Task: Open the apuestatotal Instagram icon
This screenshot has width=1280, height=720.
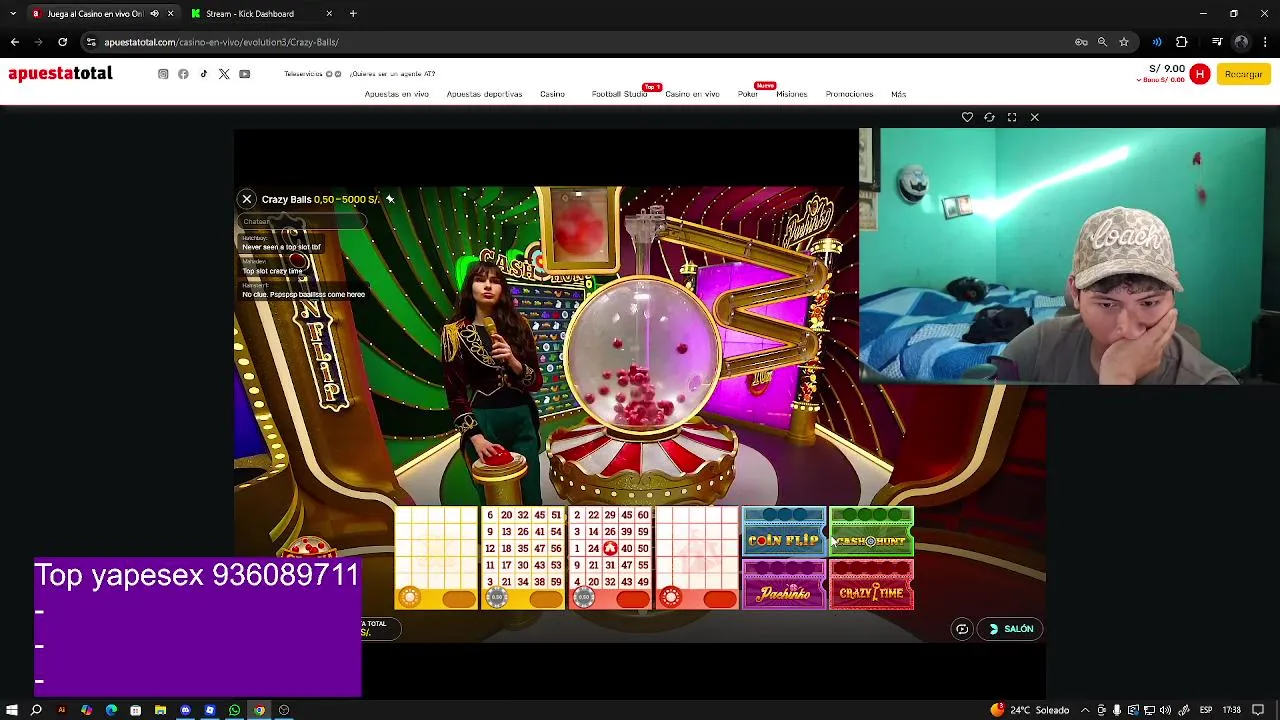Action: pyautogui.click(x=163, y=74)
